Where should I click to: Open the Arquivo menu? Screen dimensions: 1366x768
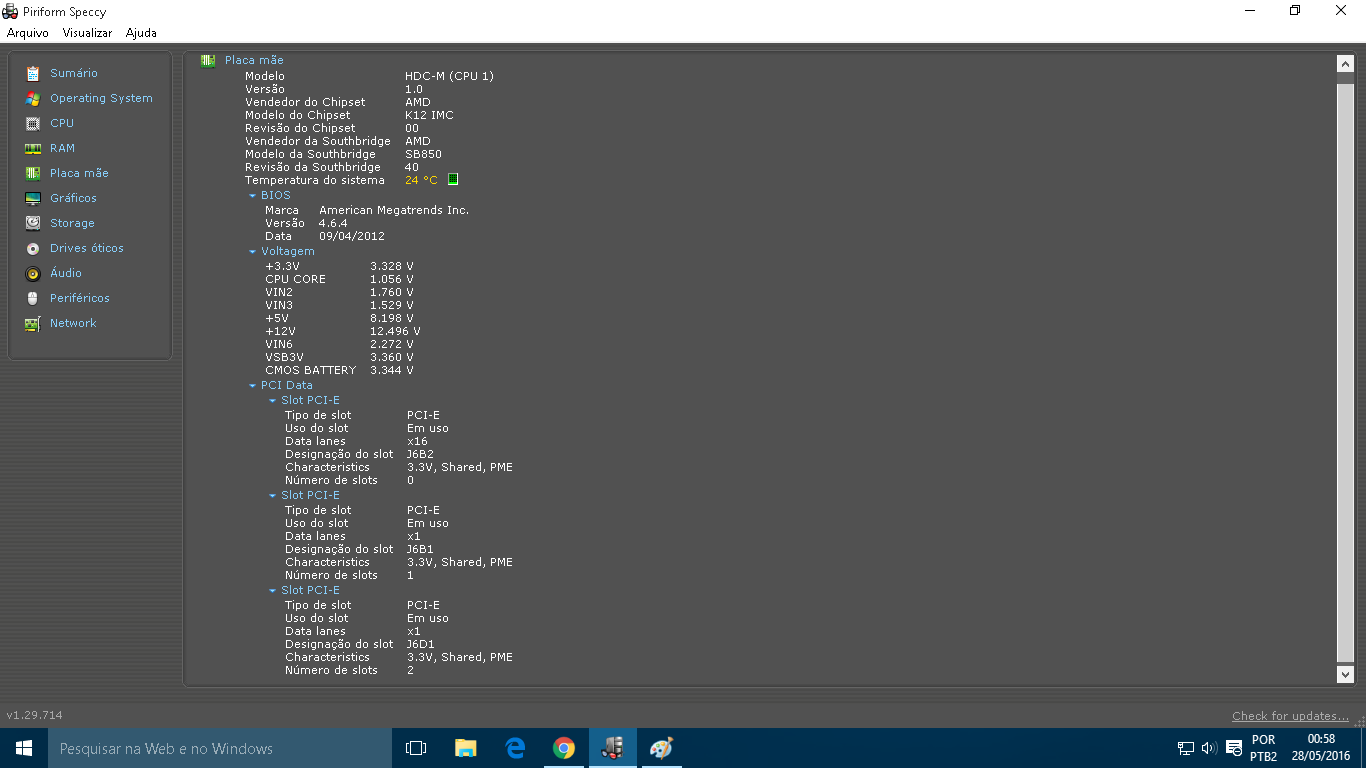[x=28, y=33]
